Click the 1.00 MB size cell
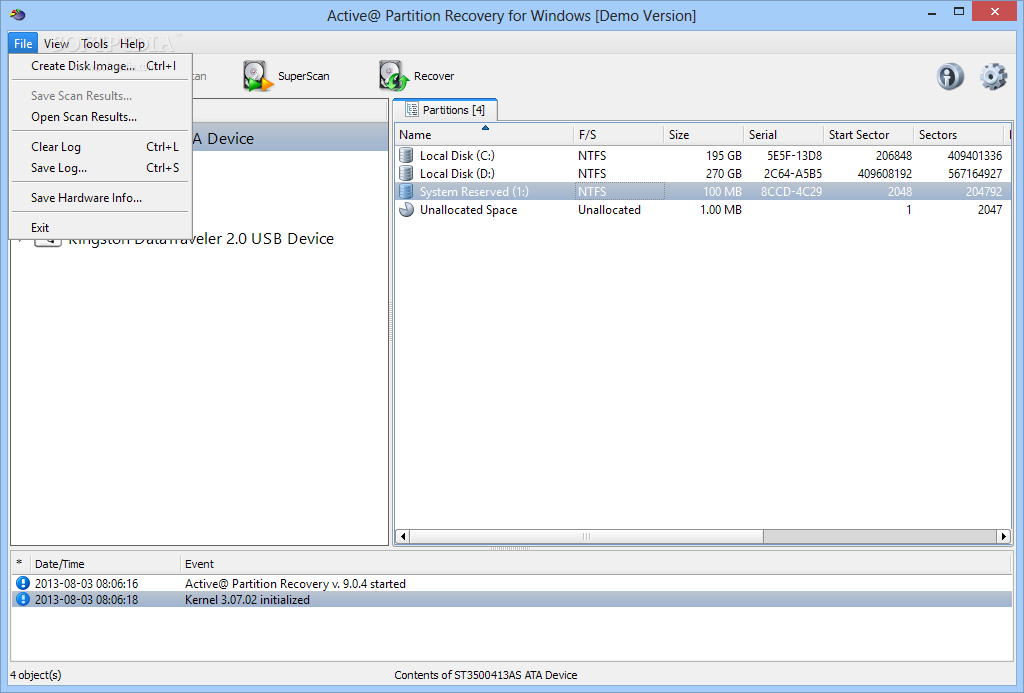Image resolution: width=1024 pixels, height=693 pixels. 721,210
